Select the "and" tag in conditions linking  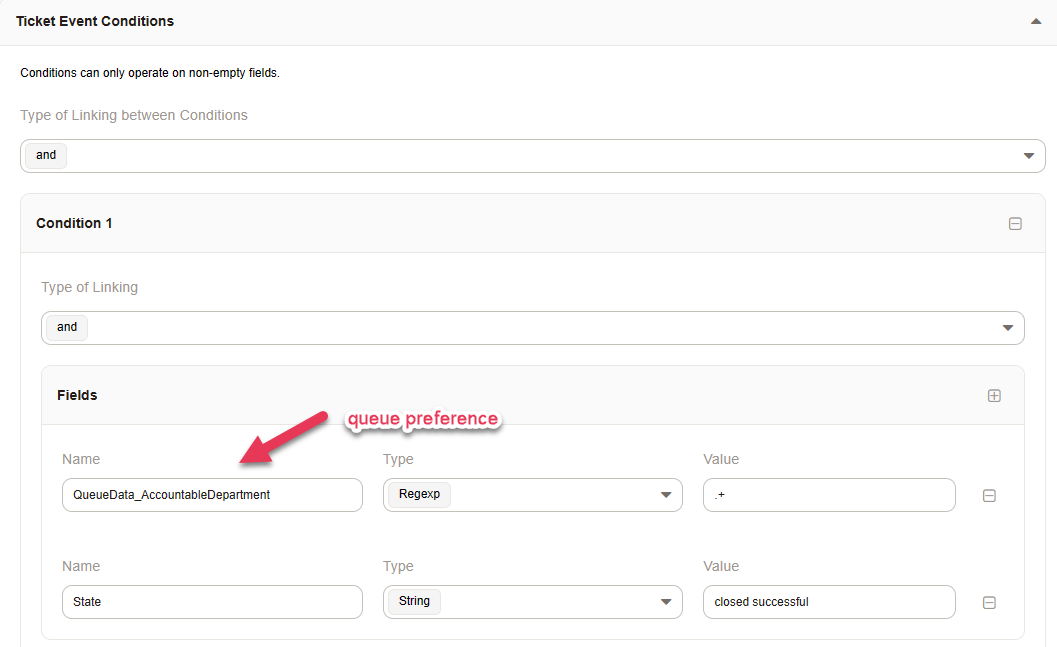pos(46,156)
